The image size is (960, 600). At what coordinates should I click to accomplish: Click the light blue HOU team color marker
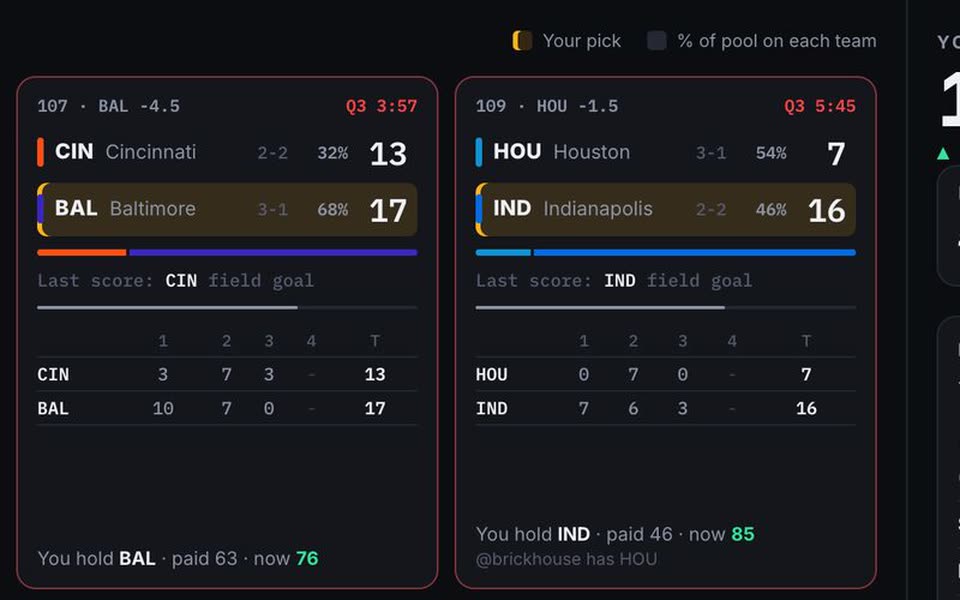479,152
